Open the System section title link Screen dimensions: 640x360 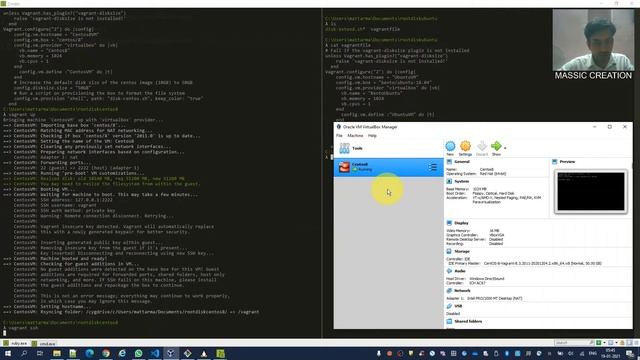pyautogui.click(x=462, y=181)
